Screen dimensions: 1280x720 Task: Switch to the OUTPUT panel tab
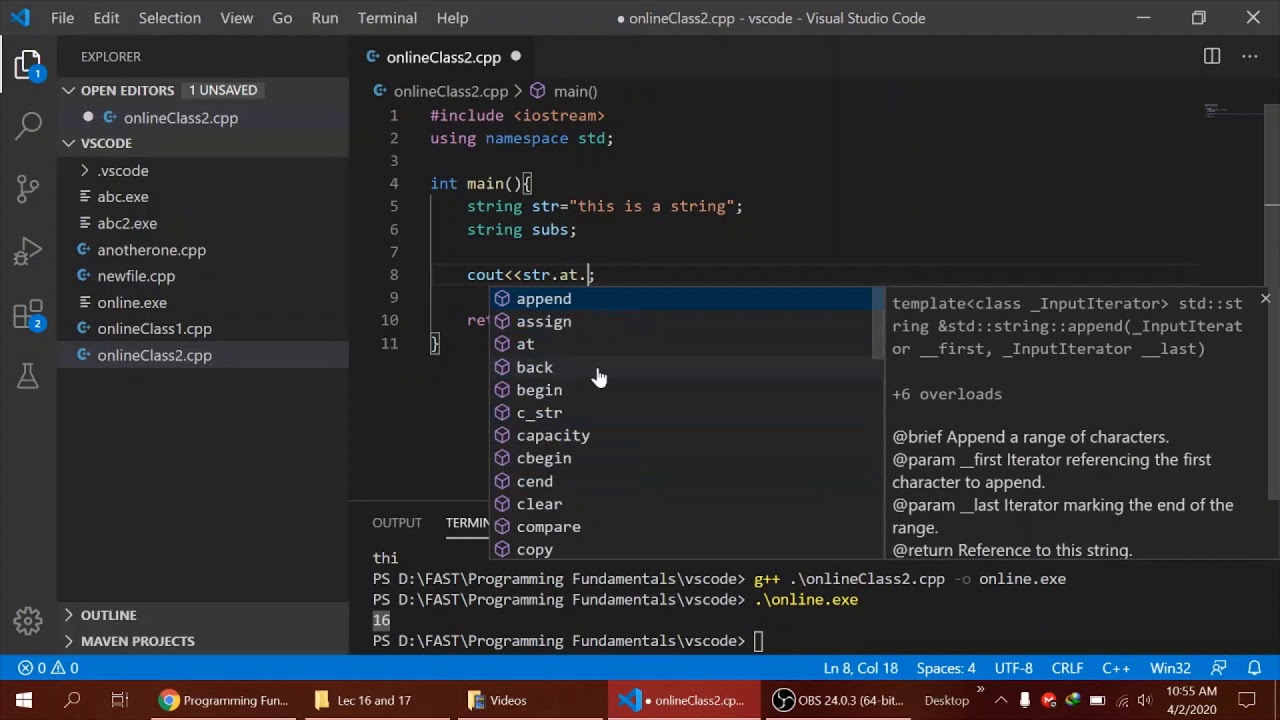click(397, 523)
